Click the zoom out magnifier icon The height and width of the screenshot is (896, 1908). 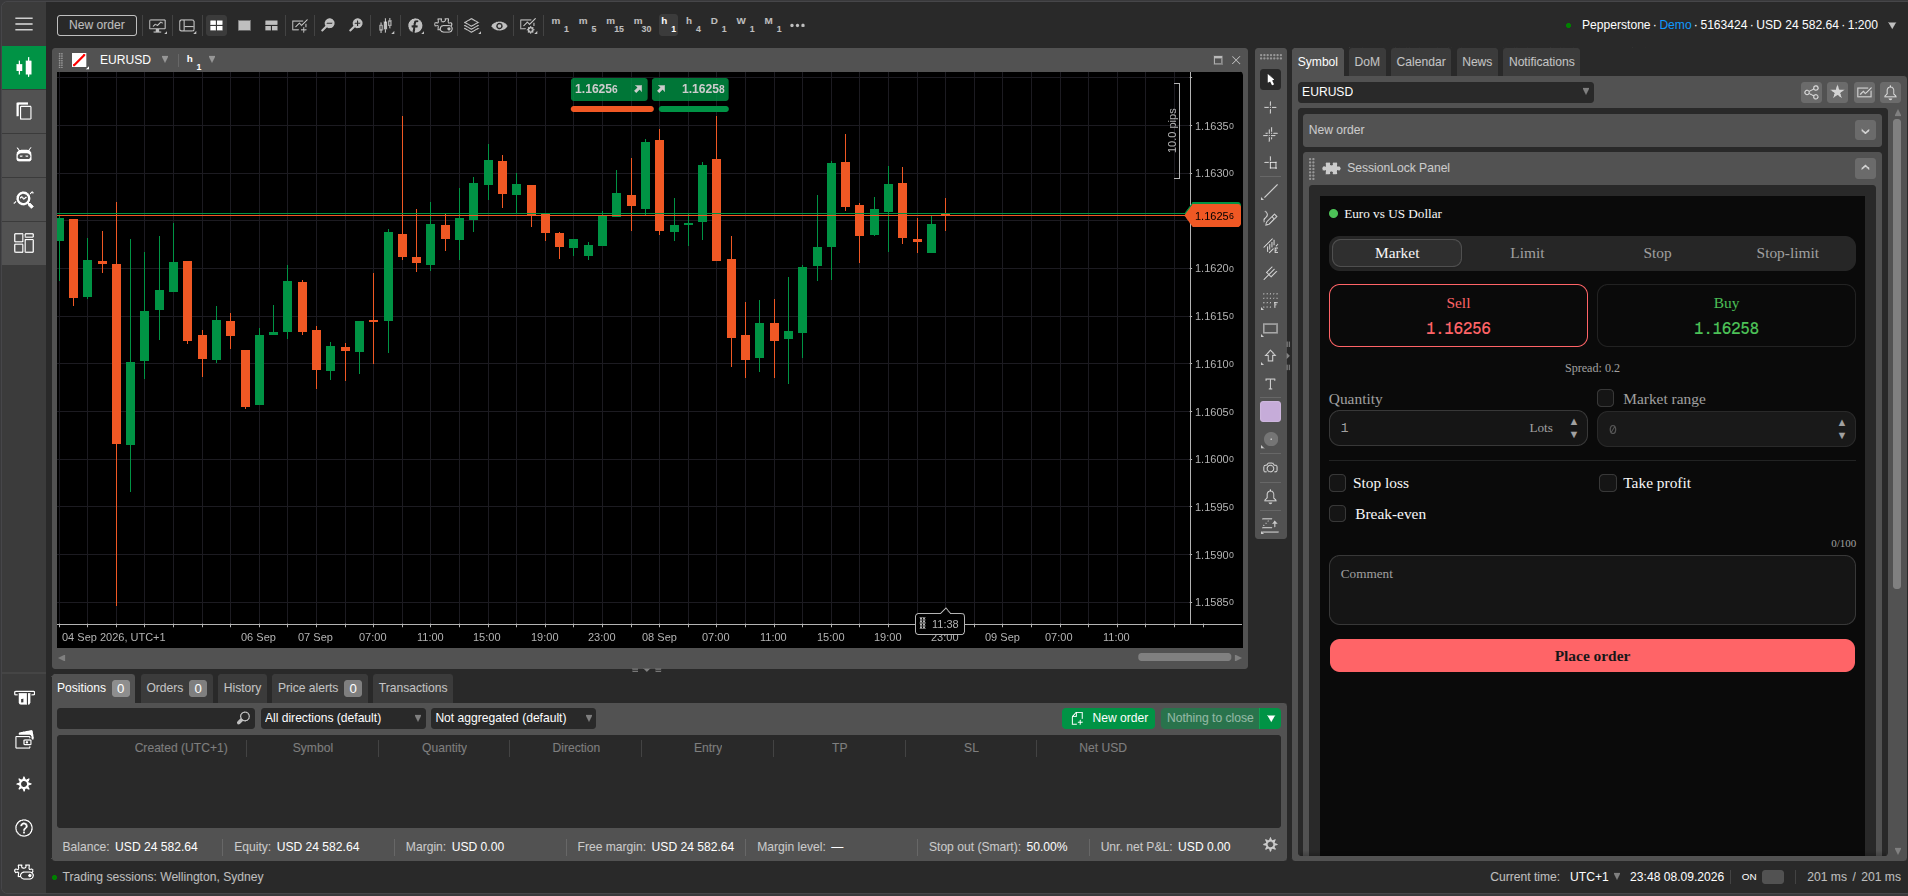[328, 25]
